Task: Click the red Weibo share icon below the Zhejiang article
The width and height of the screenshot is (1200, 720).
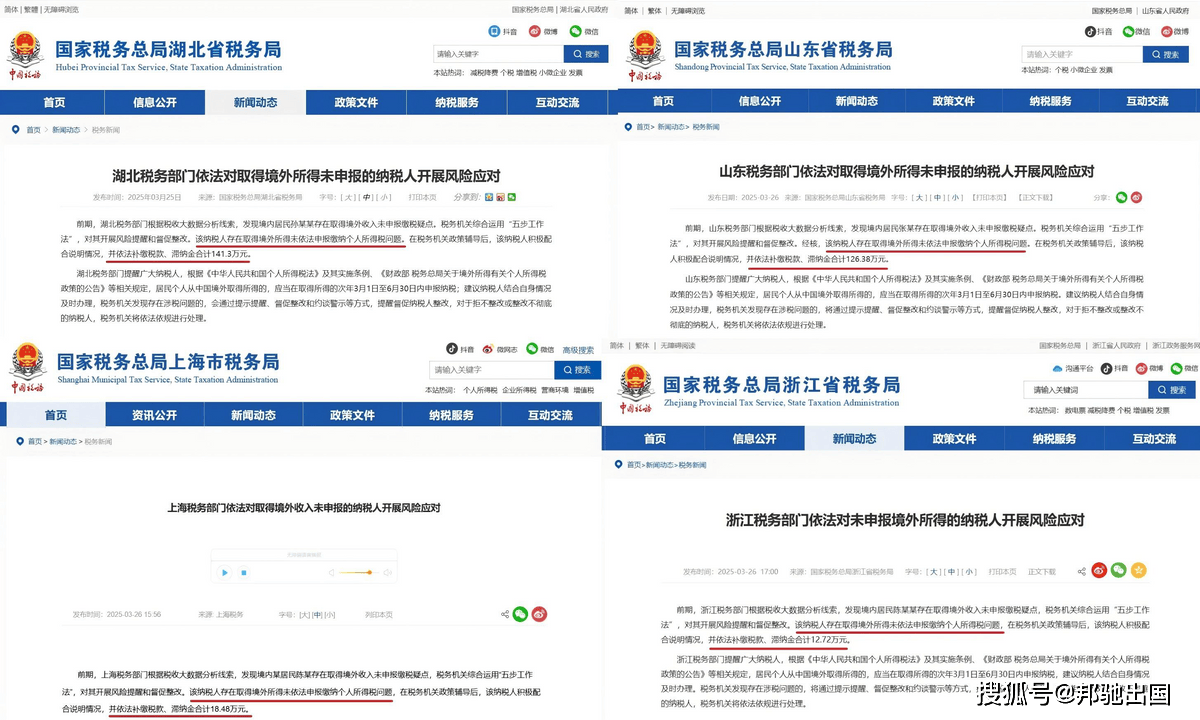Action: click(1100, 570)
